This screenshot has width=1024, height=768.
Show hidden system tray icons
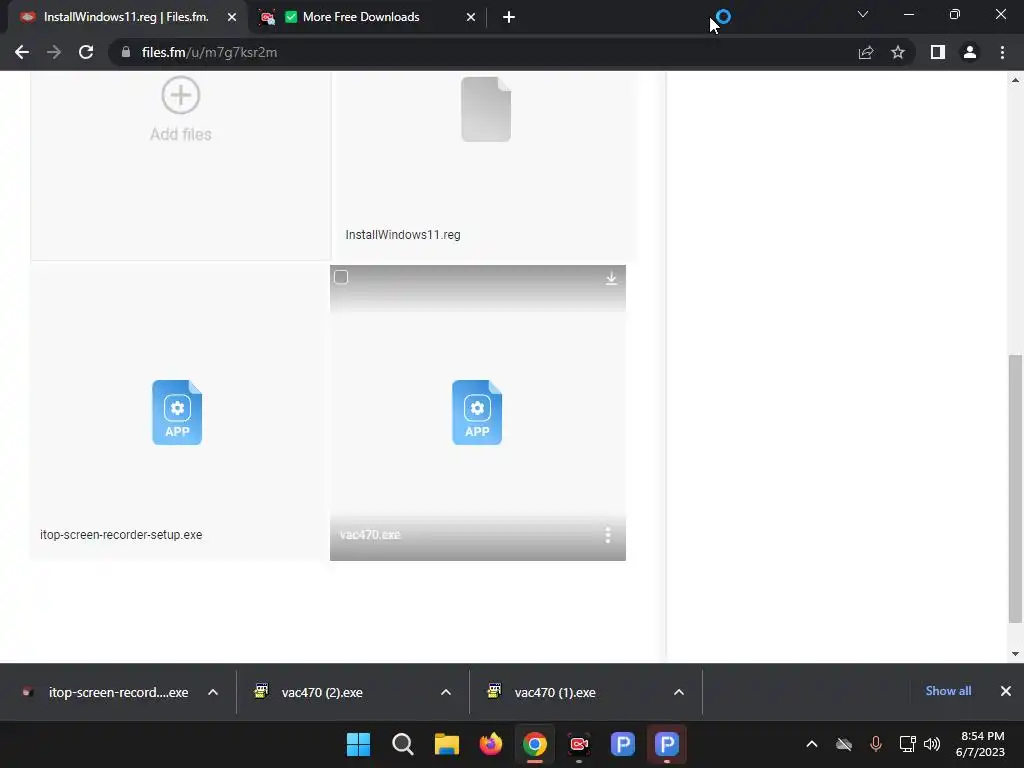(812, 744)
